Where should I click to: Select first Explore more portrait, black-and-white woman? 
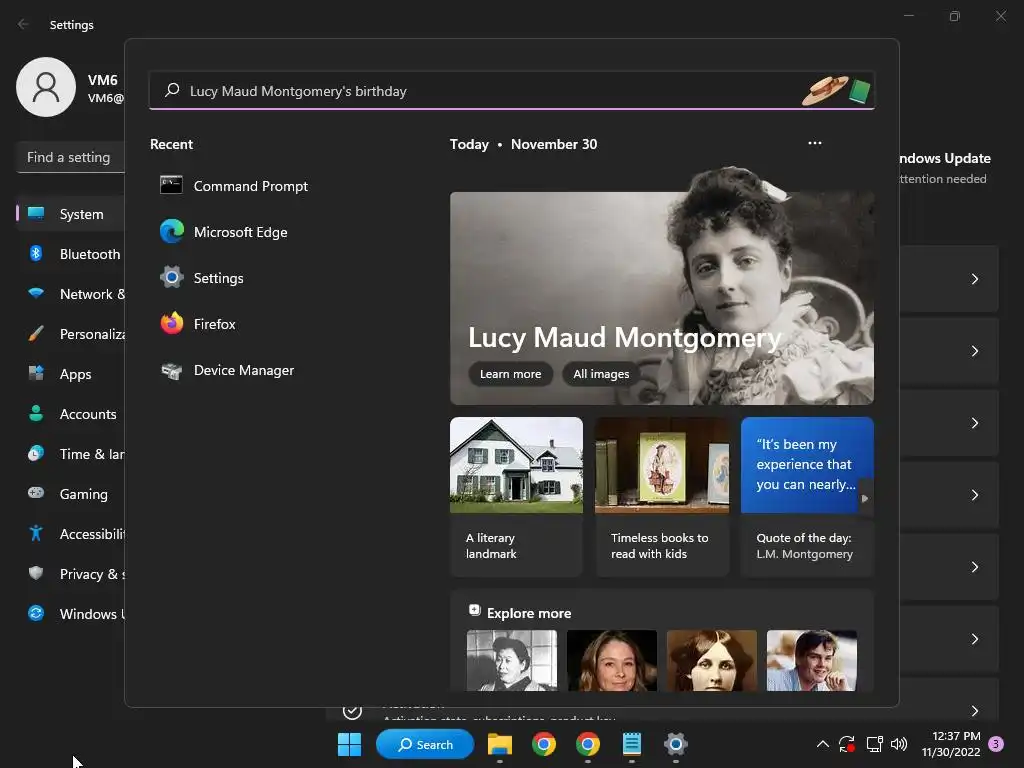[512, 660]
